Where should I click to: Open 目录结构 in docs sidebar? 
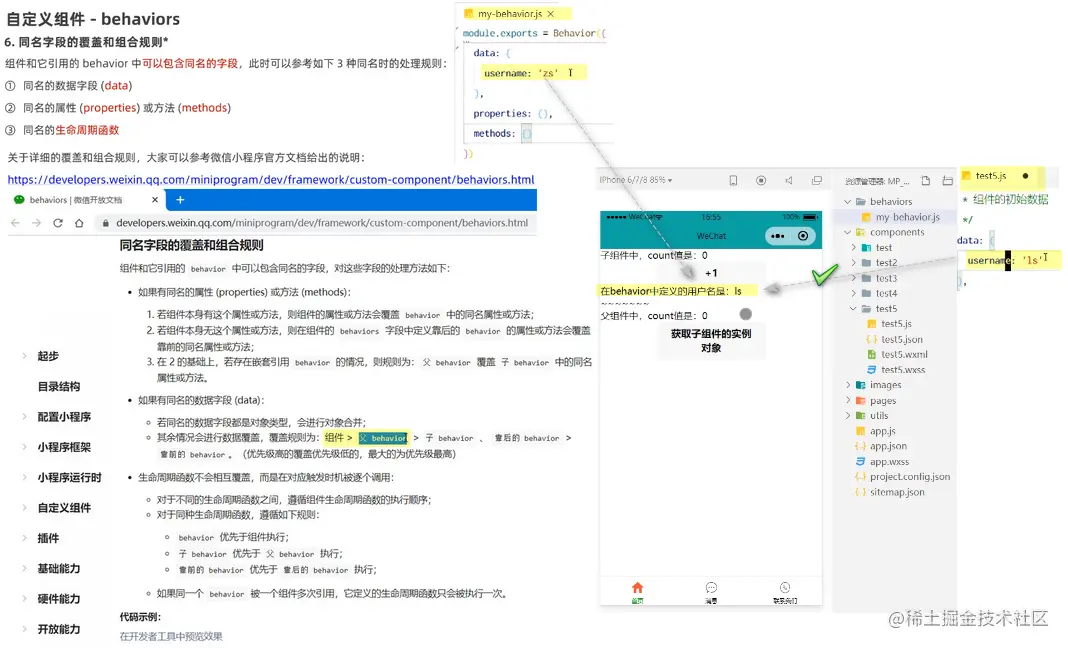pyautogui.click(x=59, y=386)
